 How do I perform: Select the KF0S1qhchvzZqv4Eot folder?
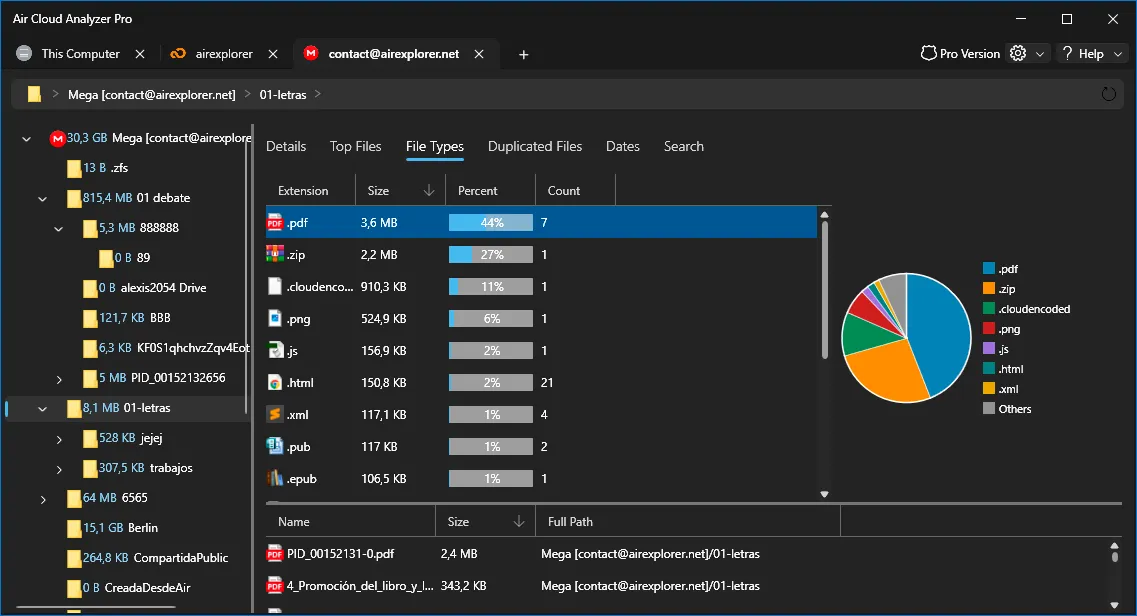165,348
